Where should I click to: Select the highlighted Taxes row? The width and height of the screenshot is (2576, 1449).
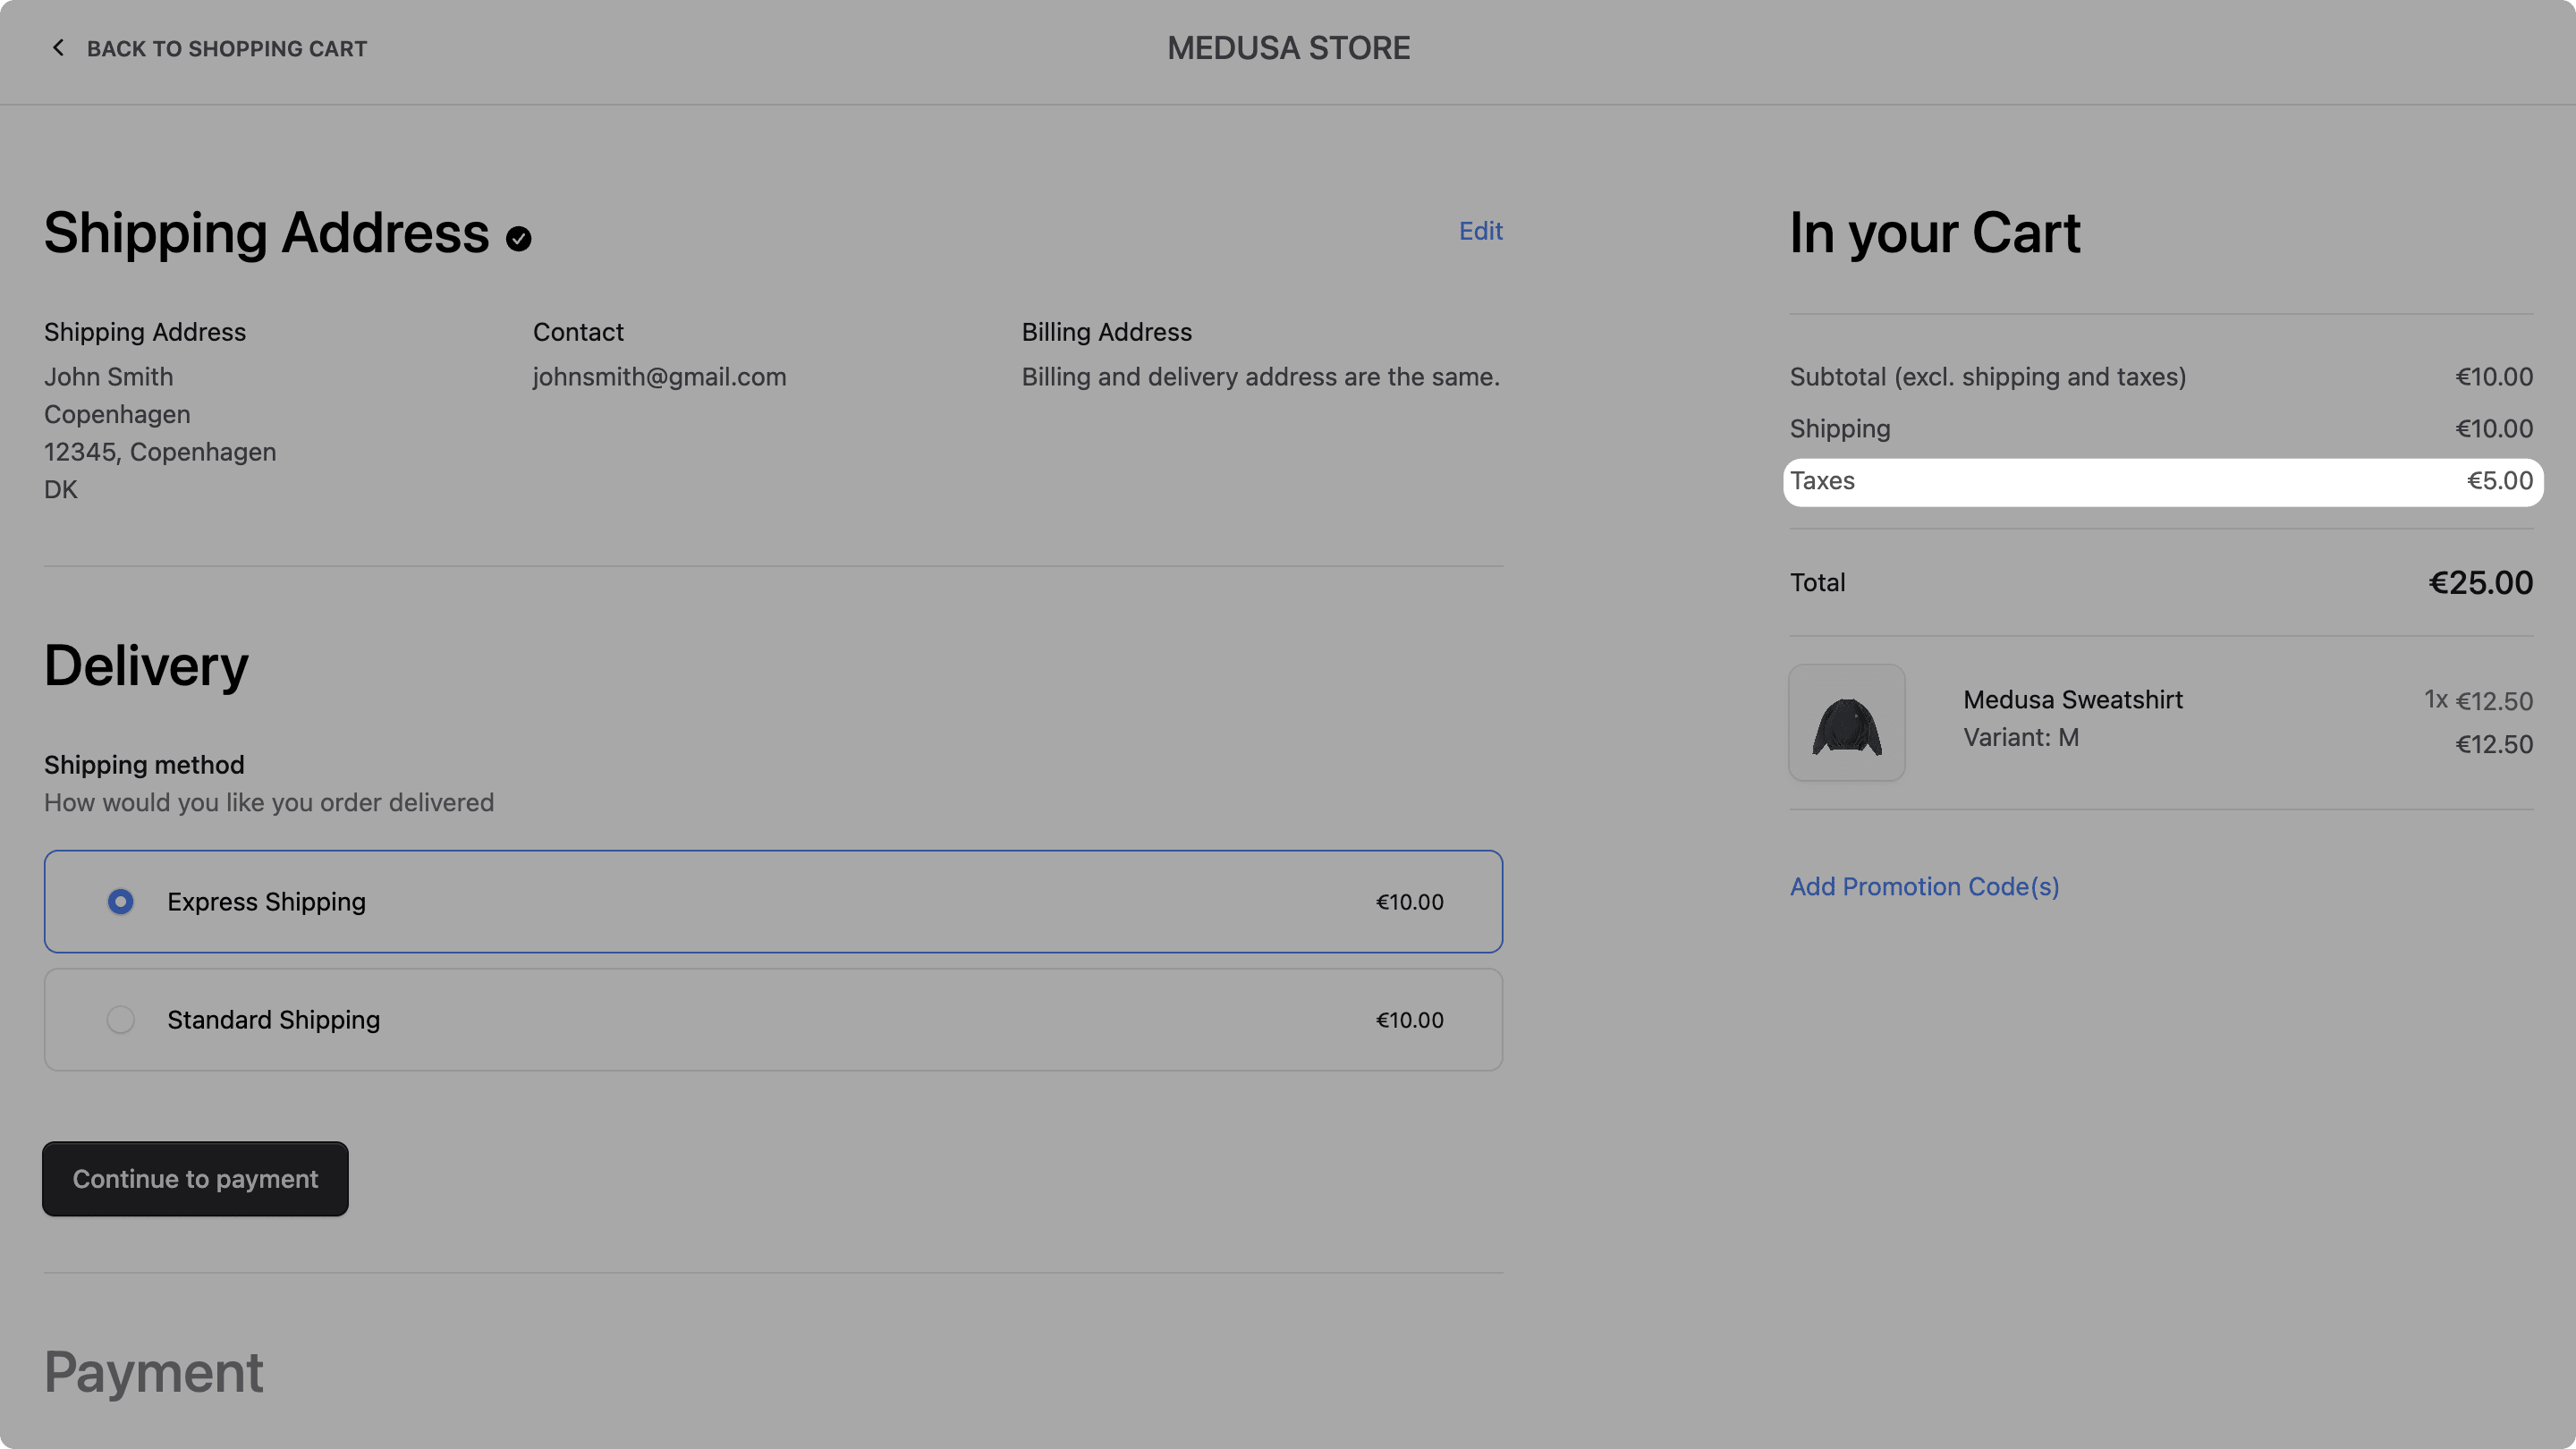[2162, 481]
